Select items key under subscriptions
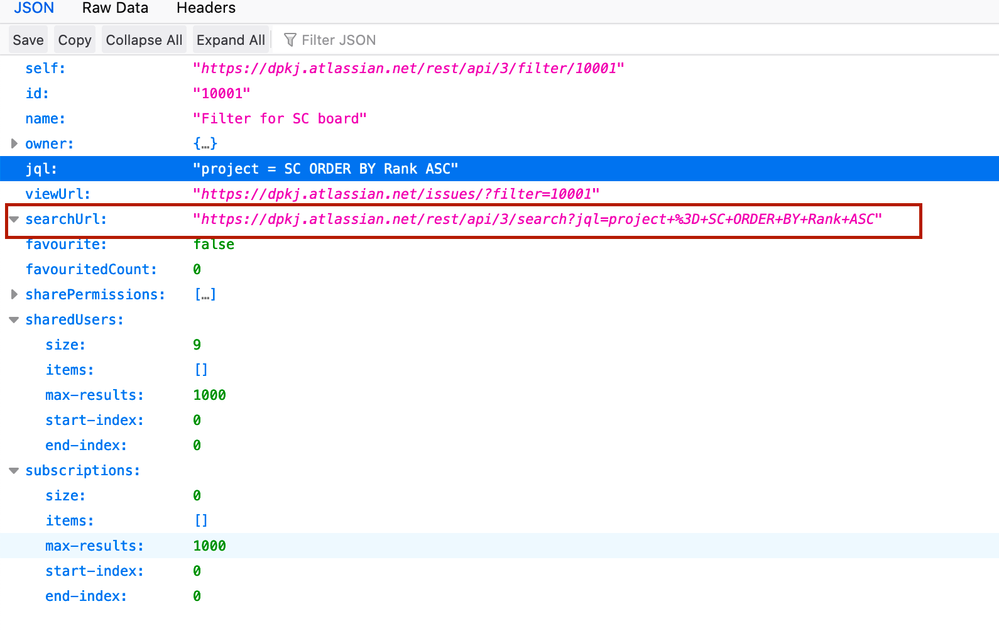Screen dimensions: 999x630 pyautogui.click(x=69, y=521)
